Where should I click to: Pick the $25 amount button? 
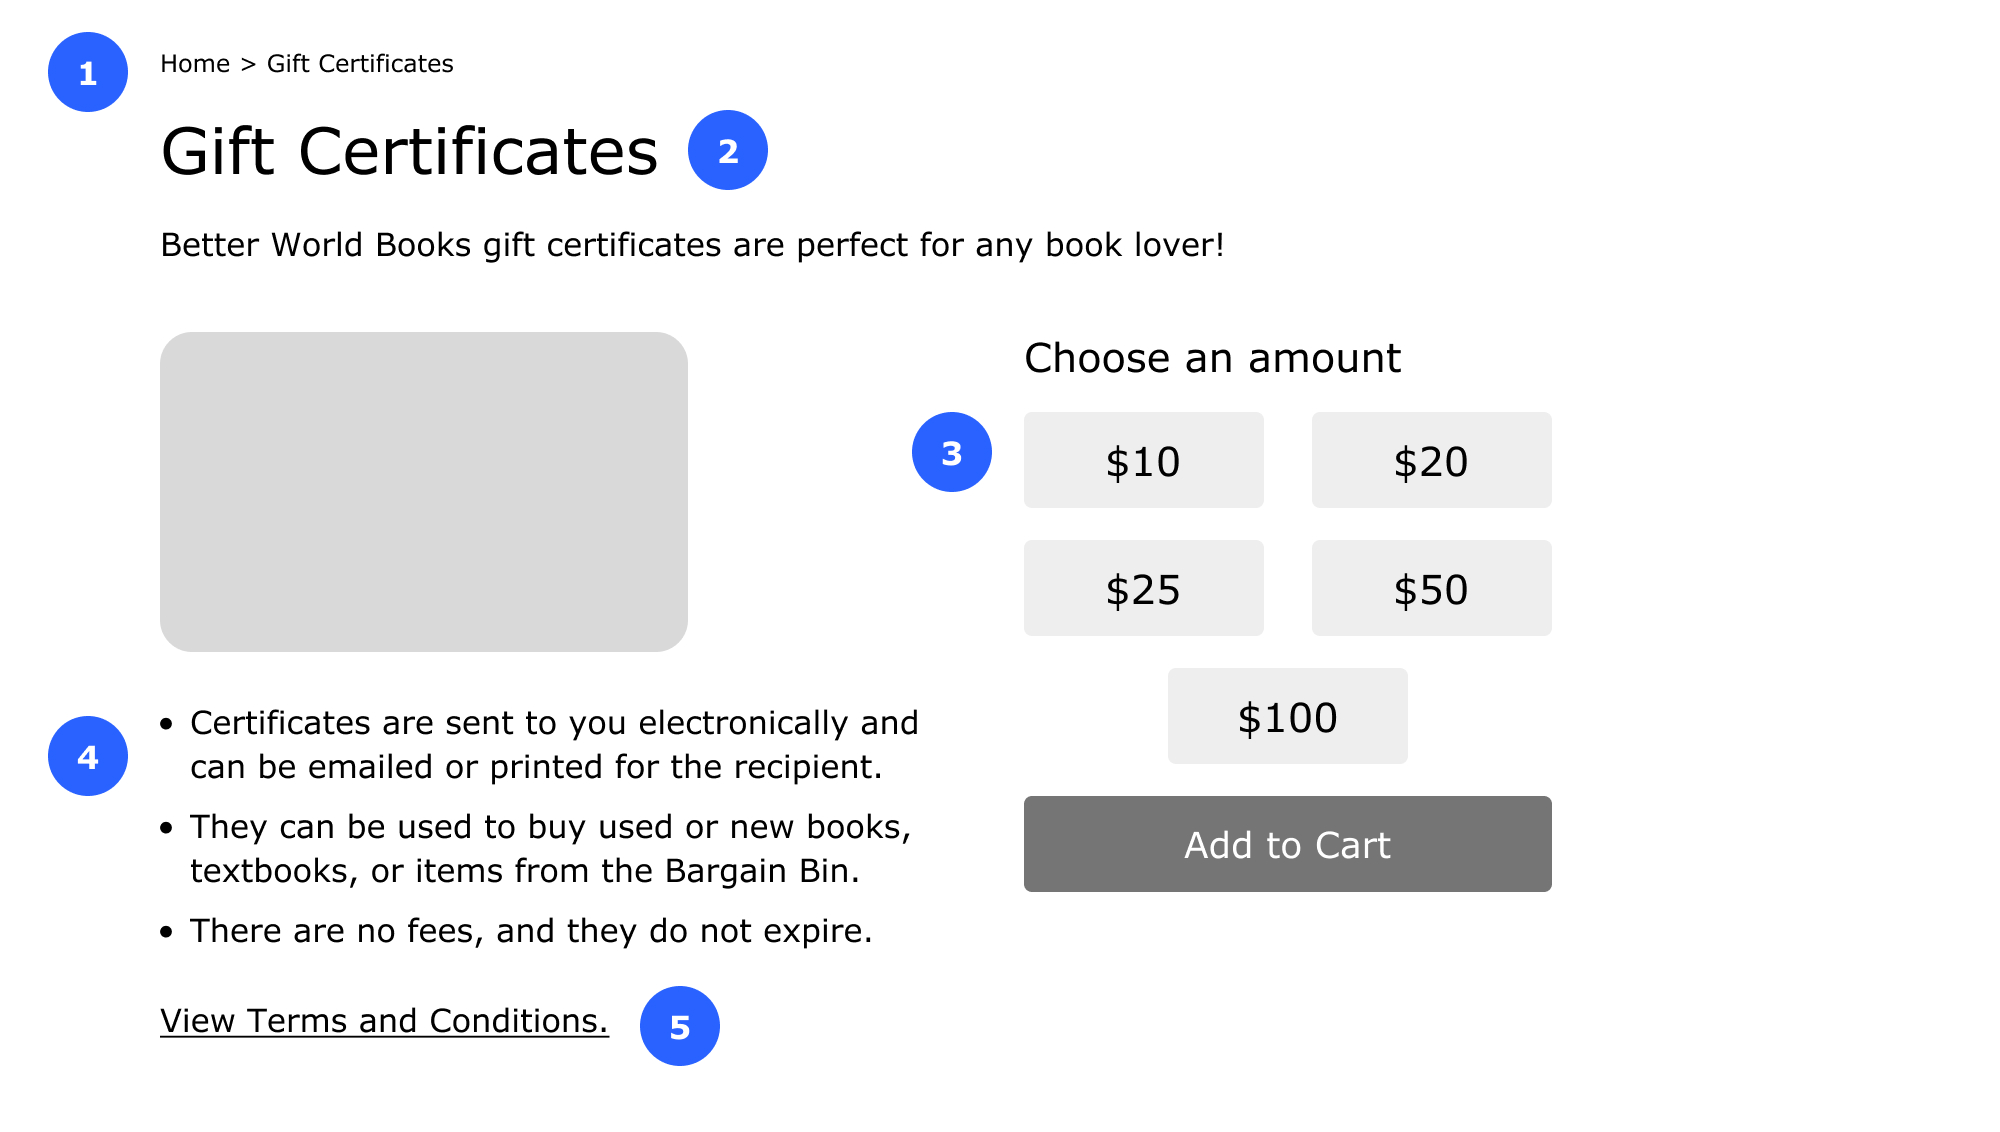click(x=1143, y=588)
